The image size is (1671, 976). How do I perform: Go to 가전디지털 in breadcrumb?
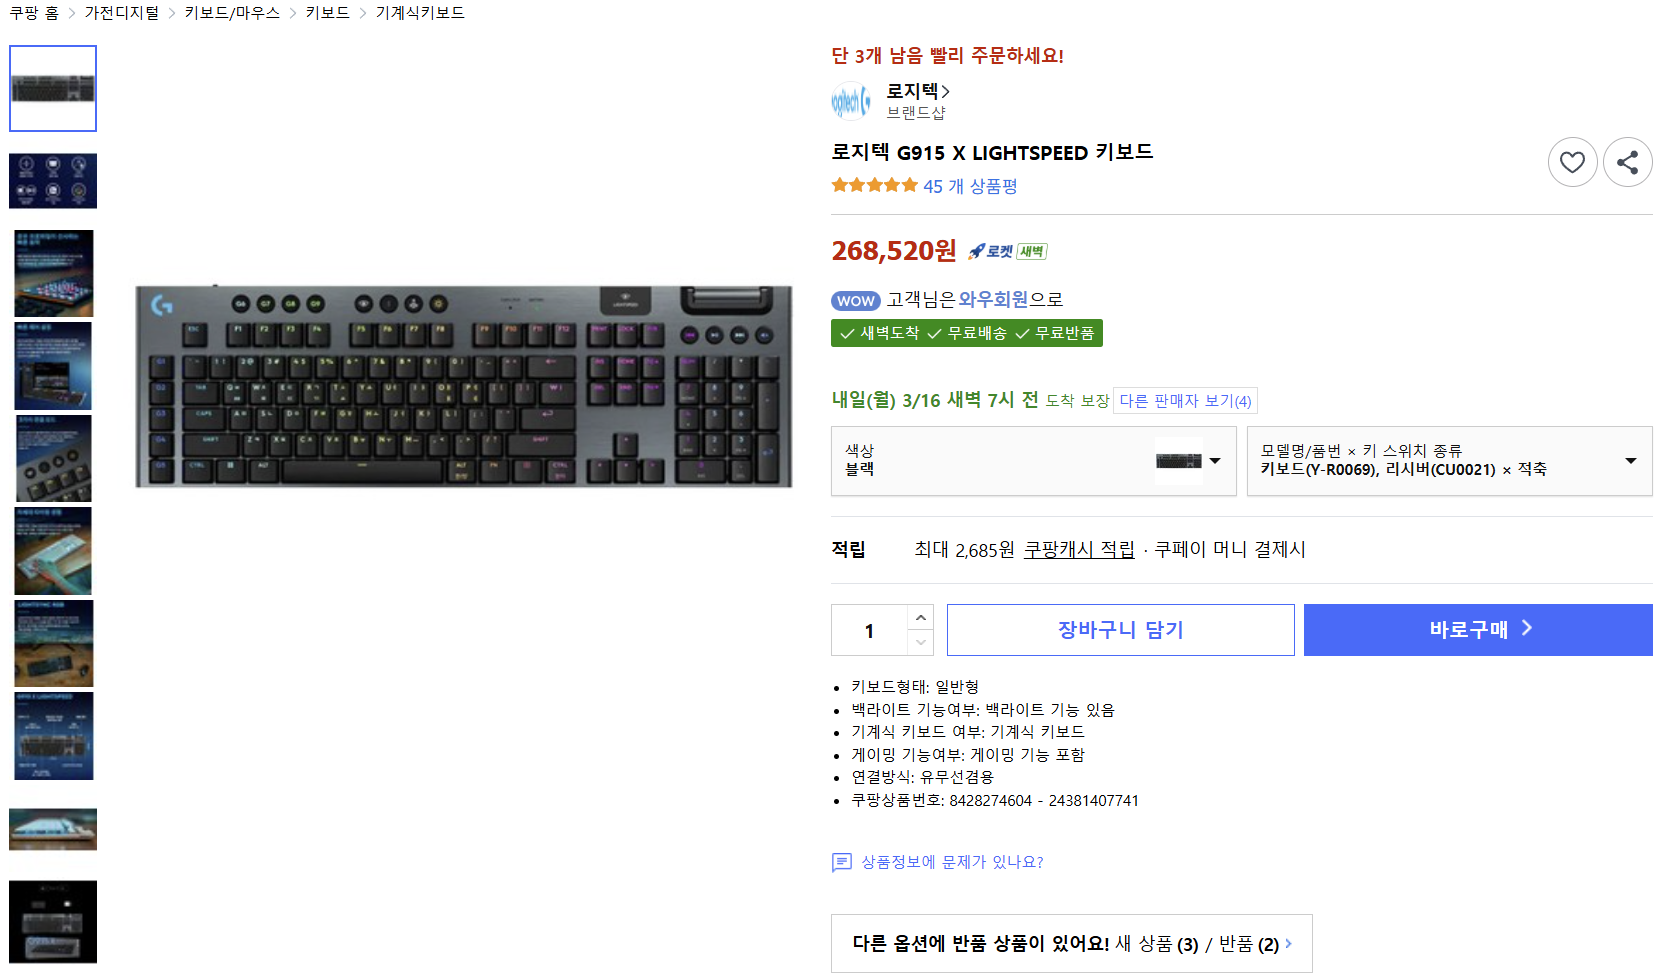(x=122, y=13)
